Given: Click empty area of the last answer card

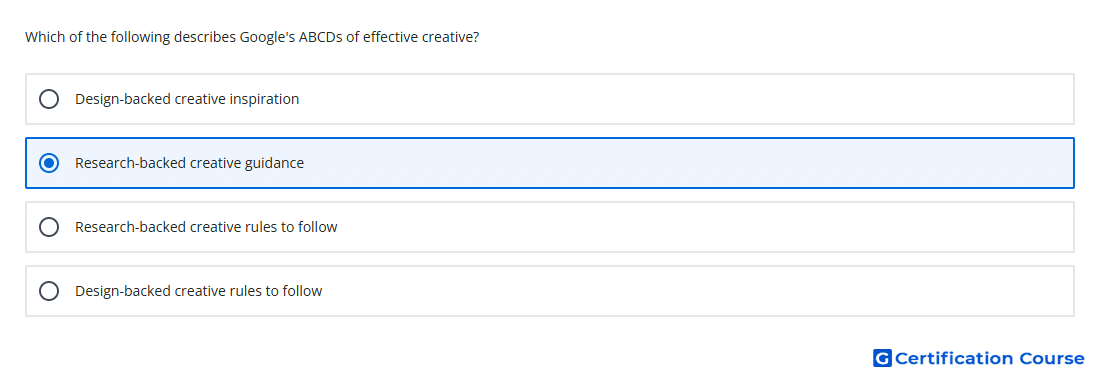Looking at the screenshot, I should (702, 291).
